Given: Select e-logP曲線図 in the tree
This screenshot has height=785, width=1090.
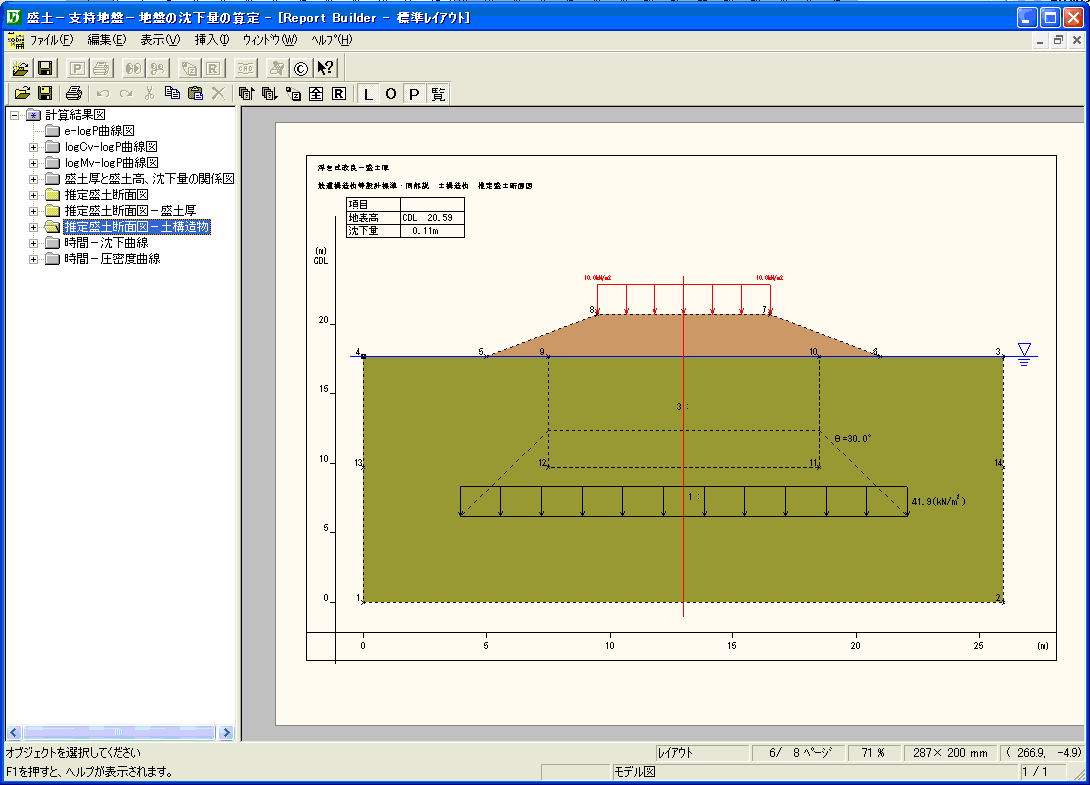Looking at the screenshot, I should [99, 131].
